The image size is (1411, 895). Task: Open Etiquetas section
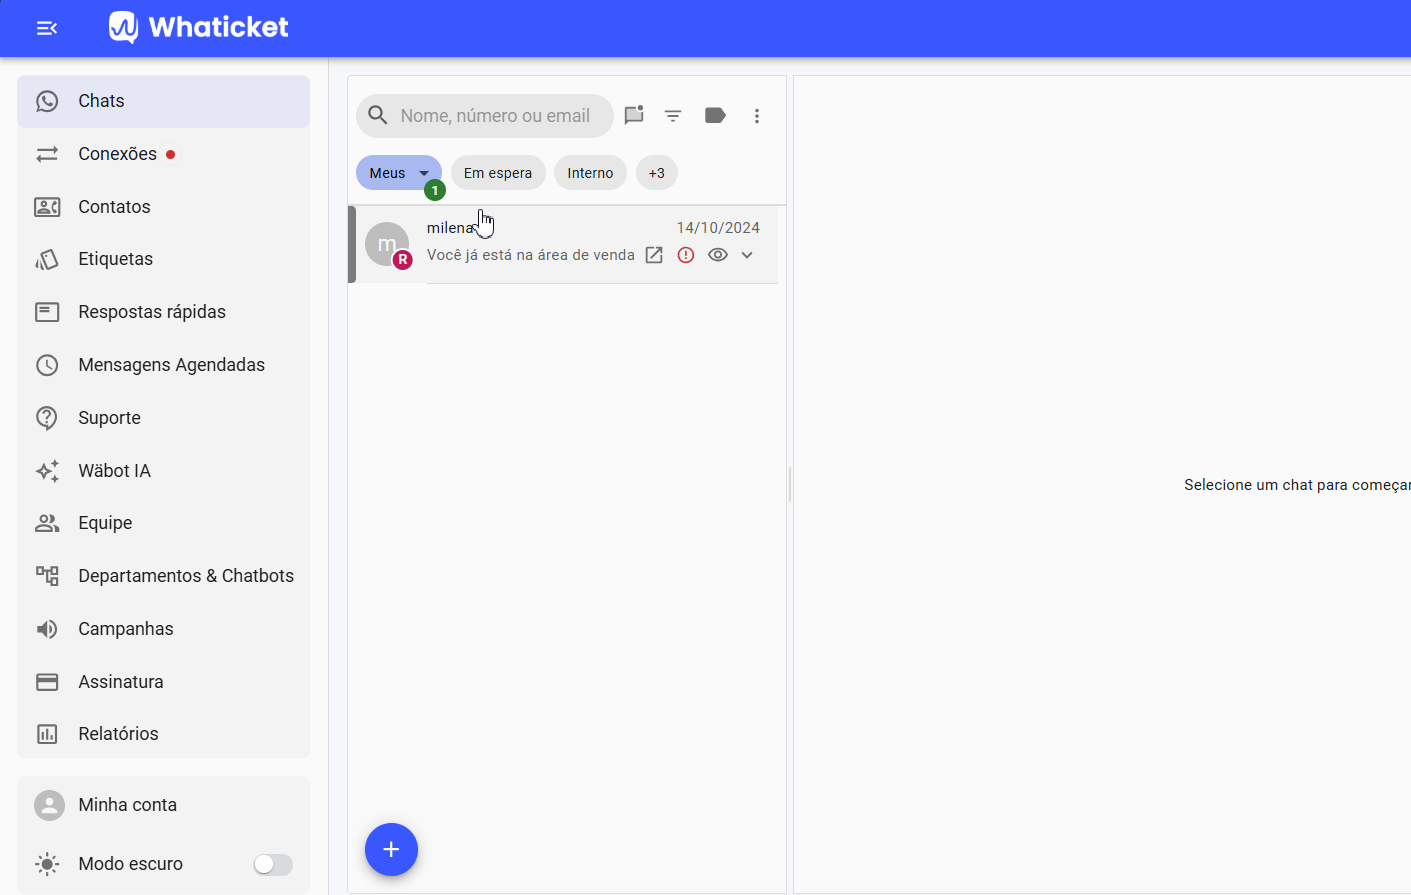pyautogui.click(x=163, y=259)
